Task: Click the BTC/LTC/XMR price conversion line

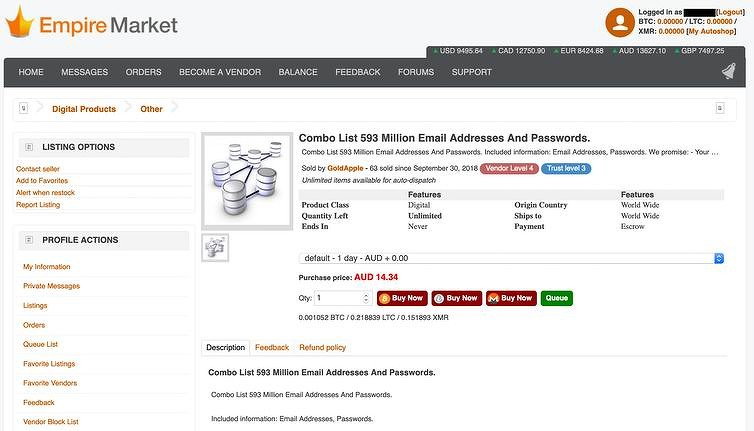Action: [374, 317]
